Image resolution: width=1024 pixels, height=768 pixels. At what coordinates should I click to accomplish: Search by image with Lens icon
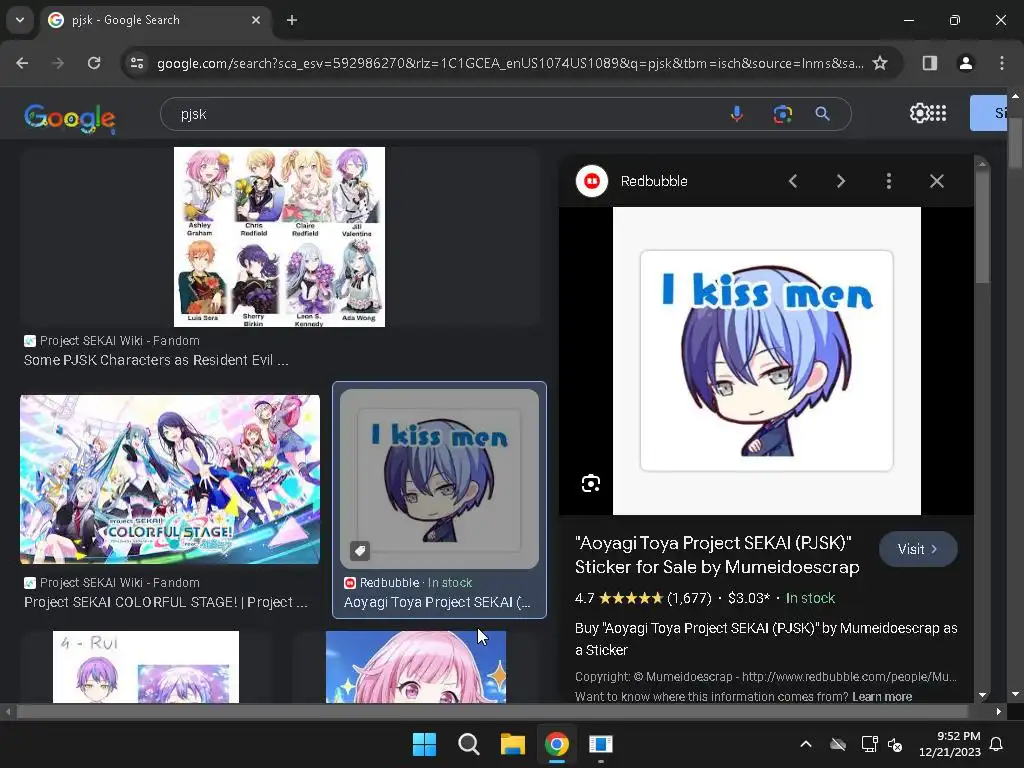(x=782, y=114)
